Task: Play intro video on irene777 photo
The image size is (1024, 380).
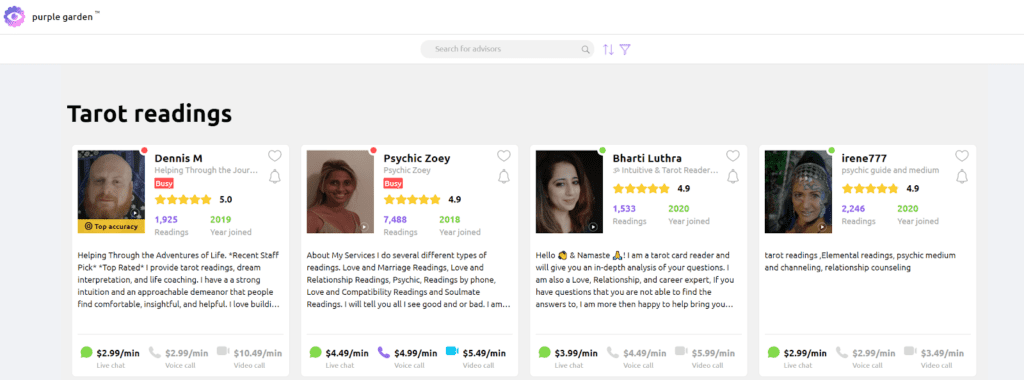Action: (823, 227)
